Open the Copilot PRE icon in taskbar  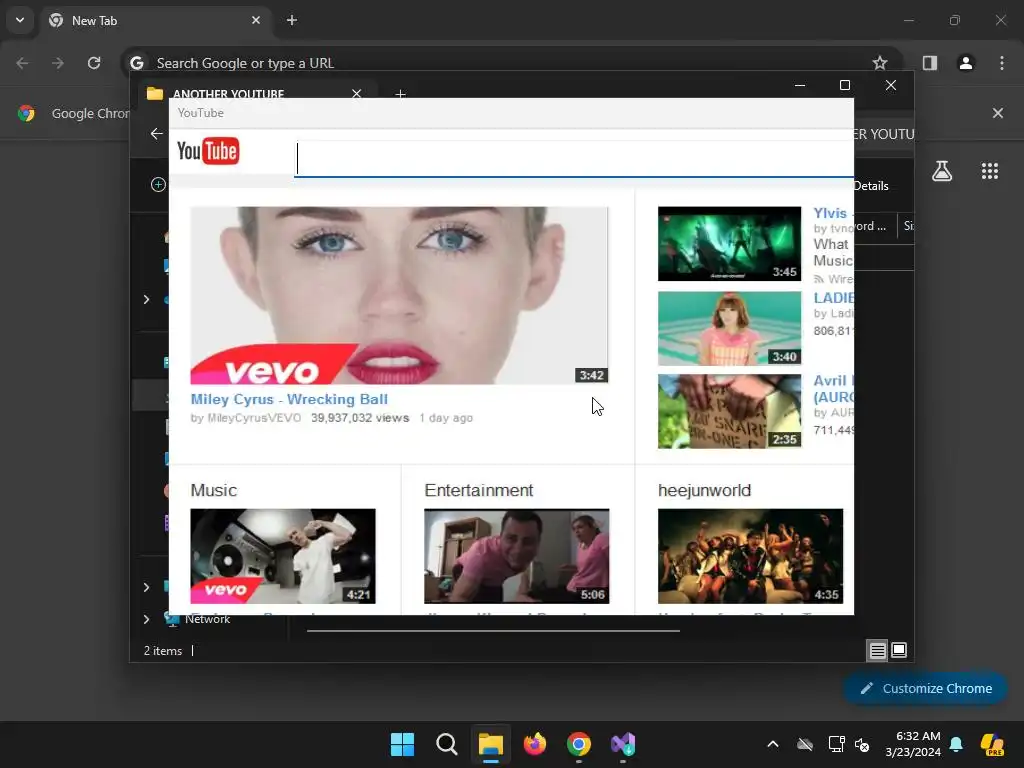pyautogui.click(x=992, y=744)
